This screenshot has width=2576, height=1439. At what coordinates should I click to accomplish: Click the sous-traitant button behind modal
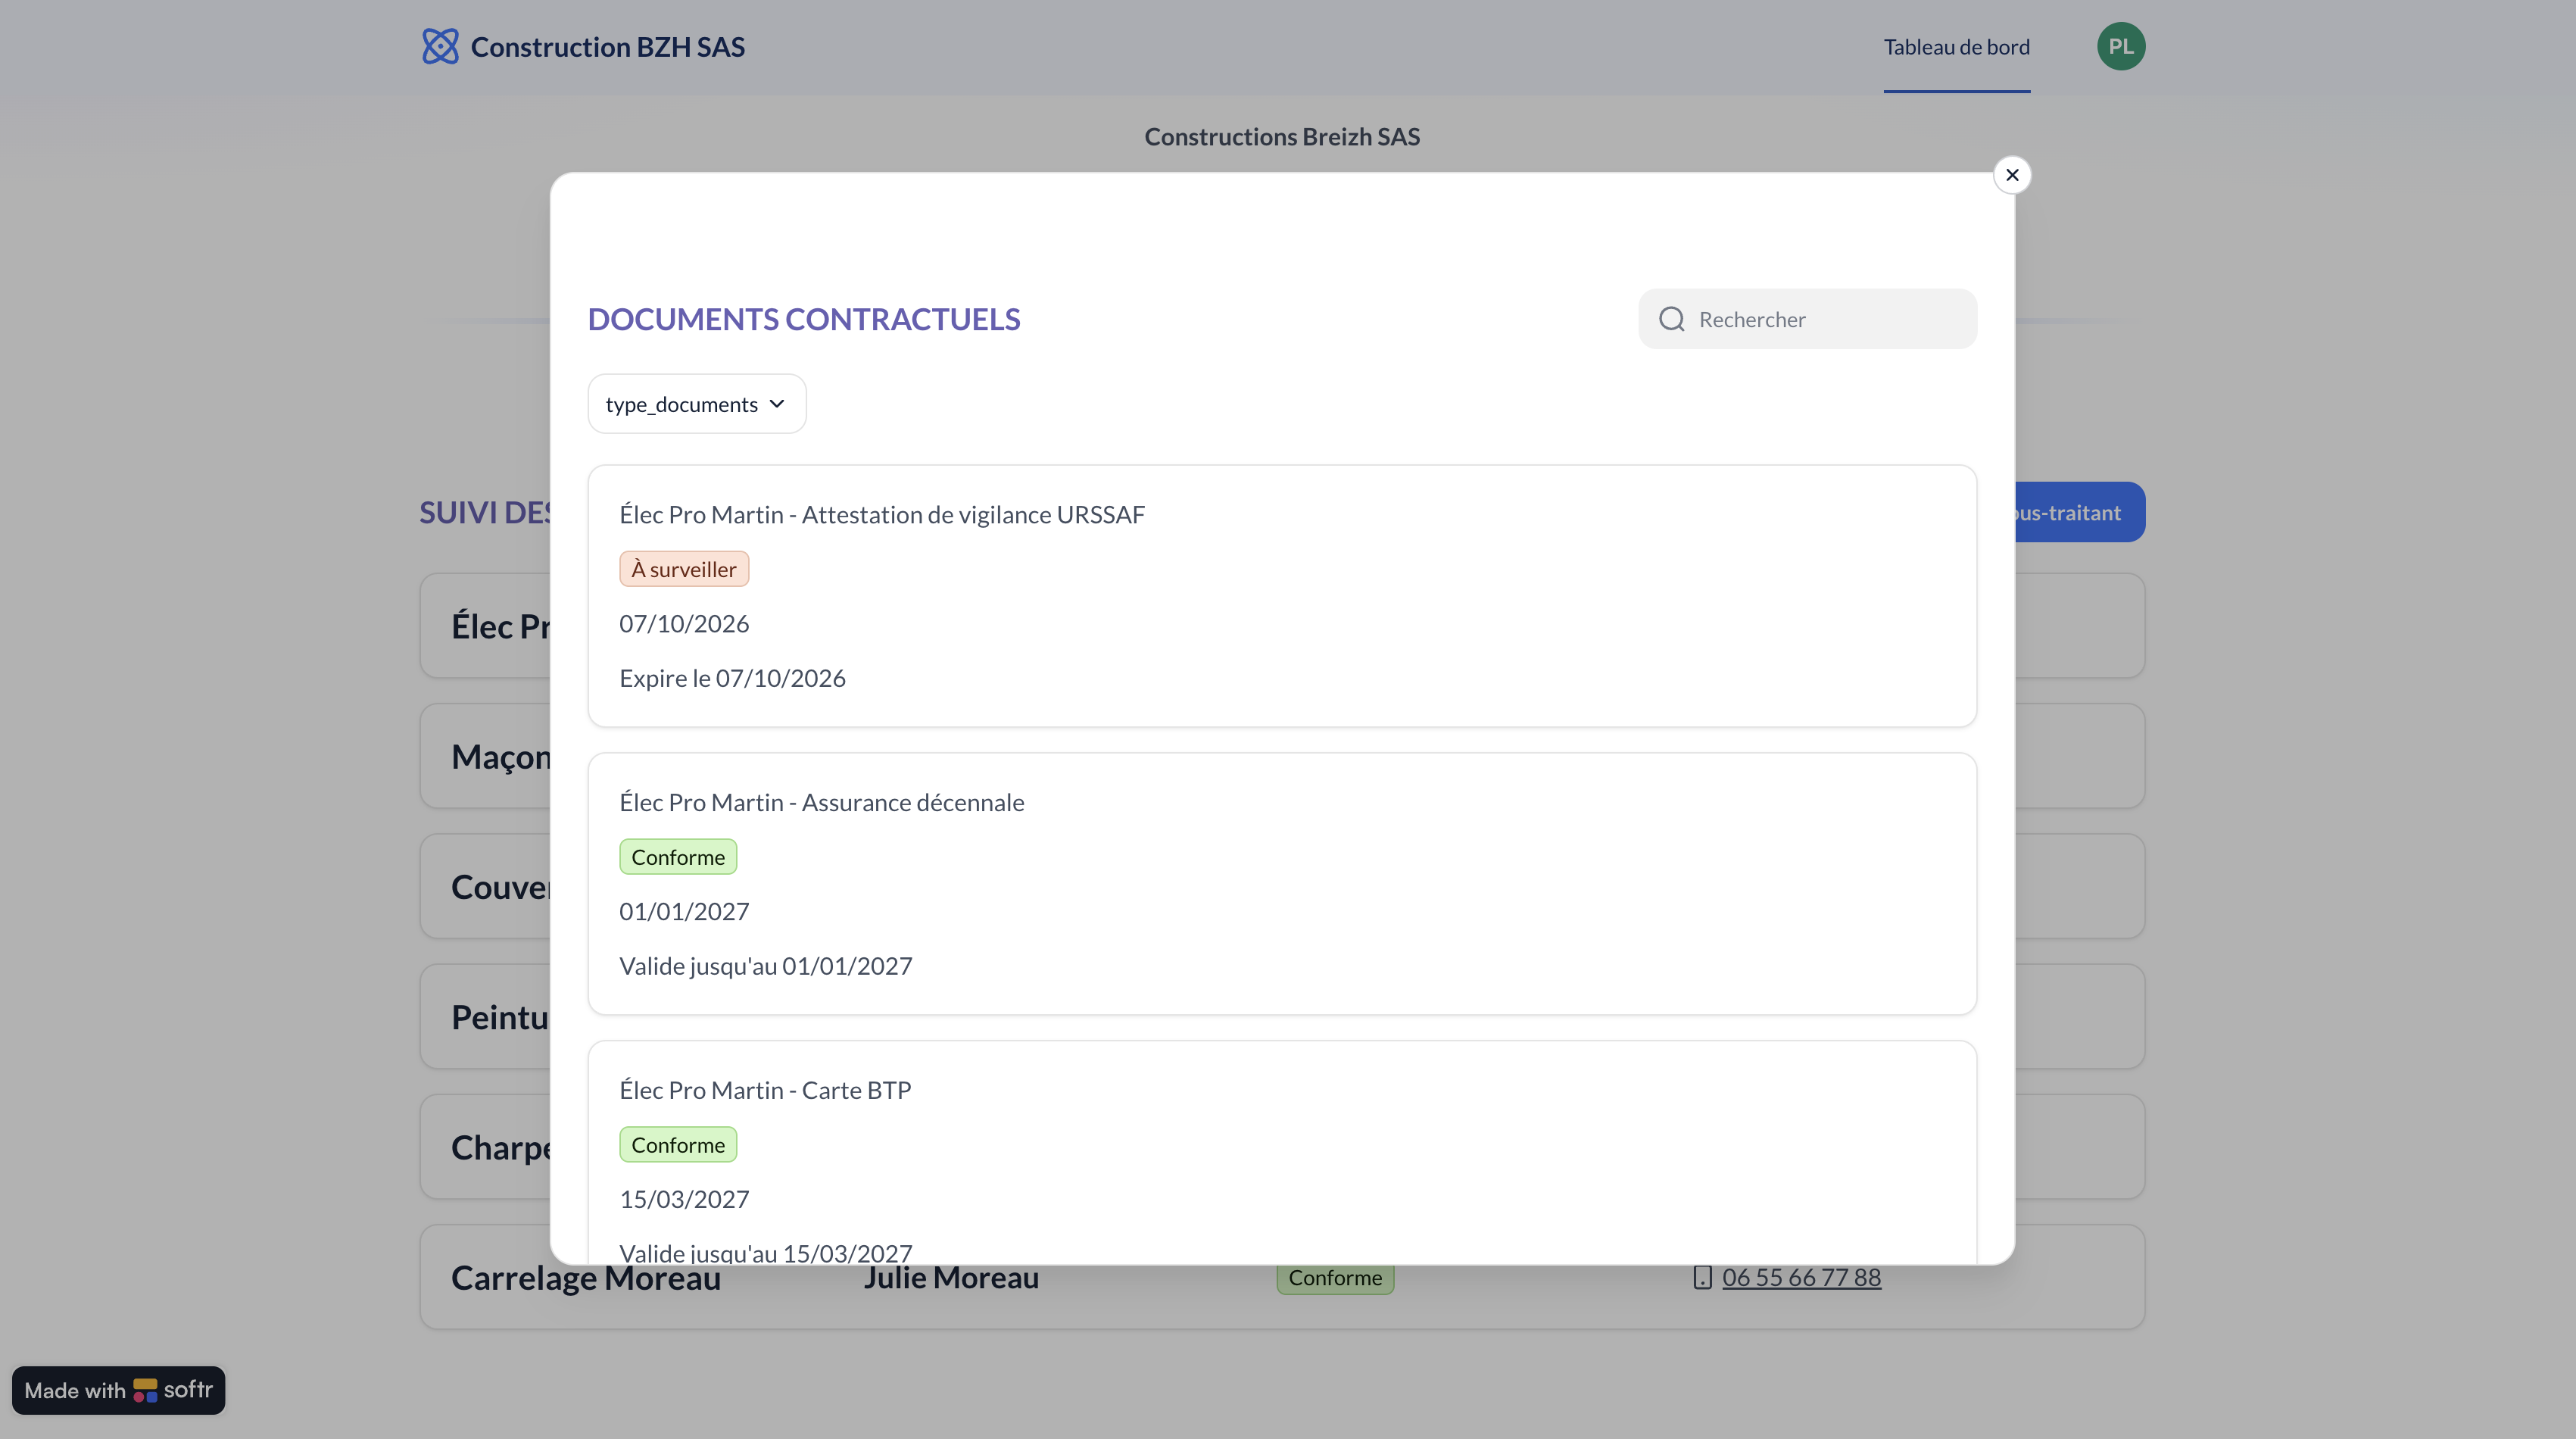[x=2080, y=512]
